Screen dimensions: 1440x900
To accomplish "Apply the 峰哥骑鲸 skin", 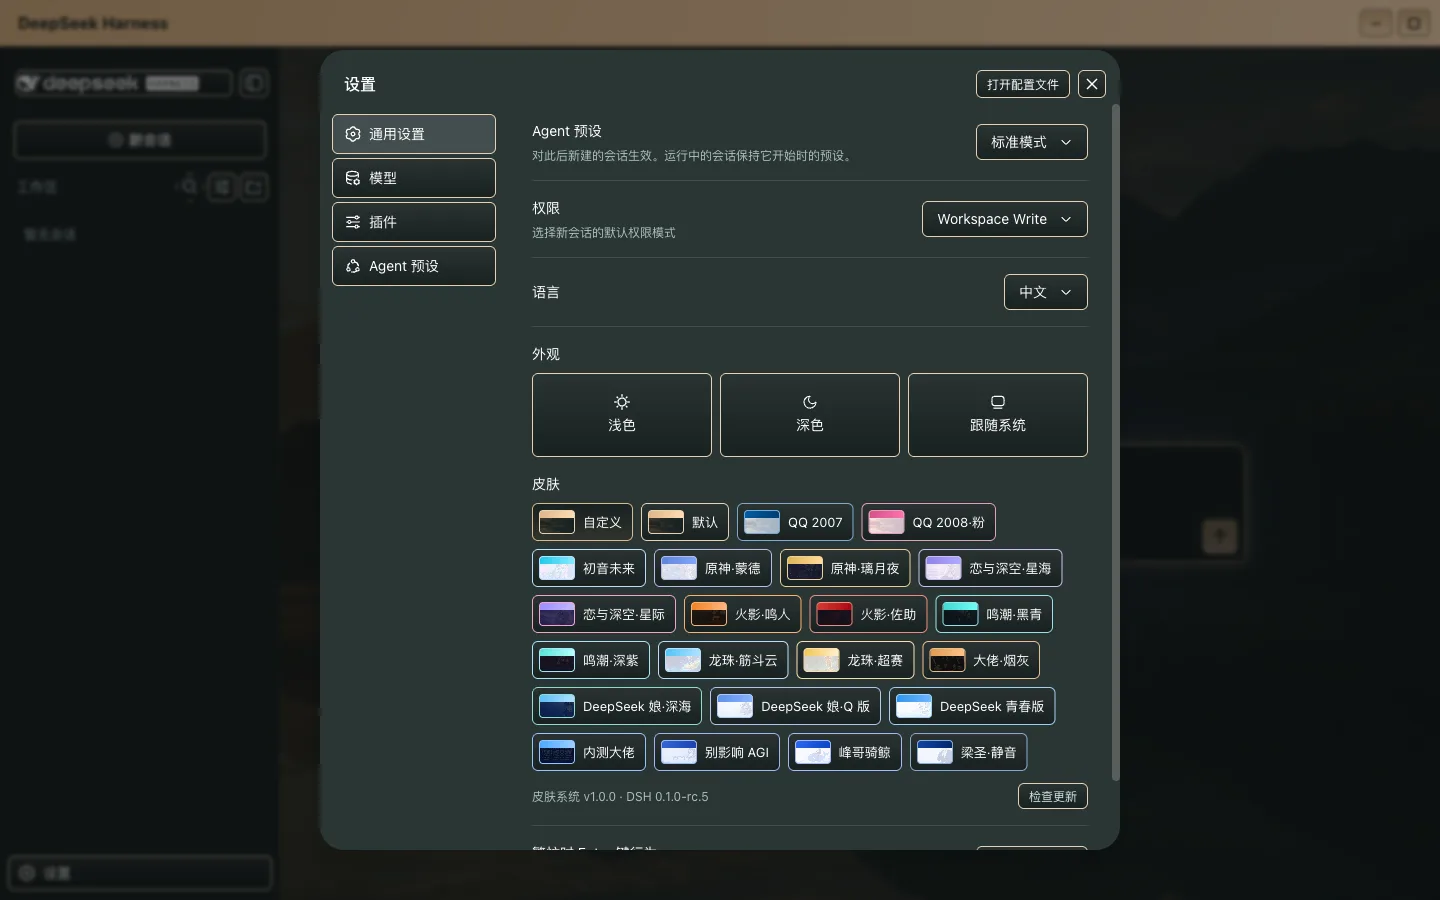I will click(845, 752).
